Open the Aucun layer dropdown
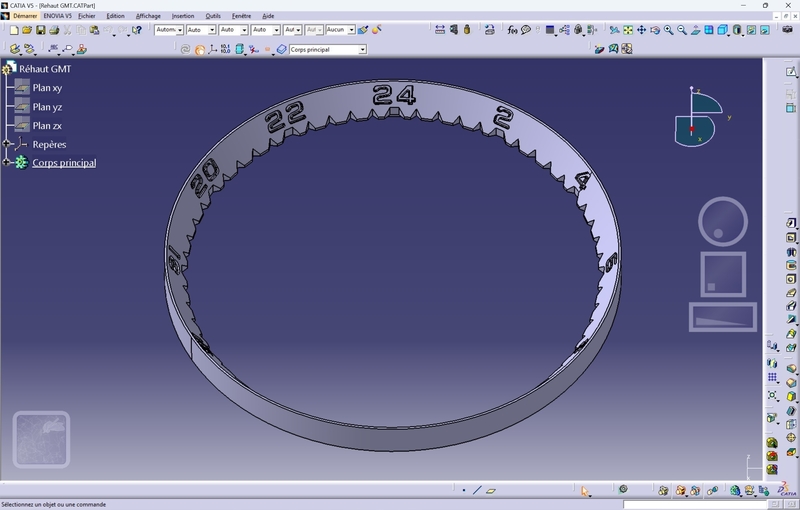800x510 pixels. [x=349, y=30]
